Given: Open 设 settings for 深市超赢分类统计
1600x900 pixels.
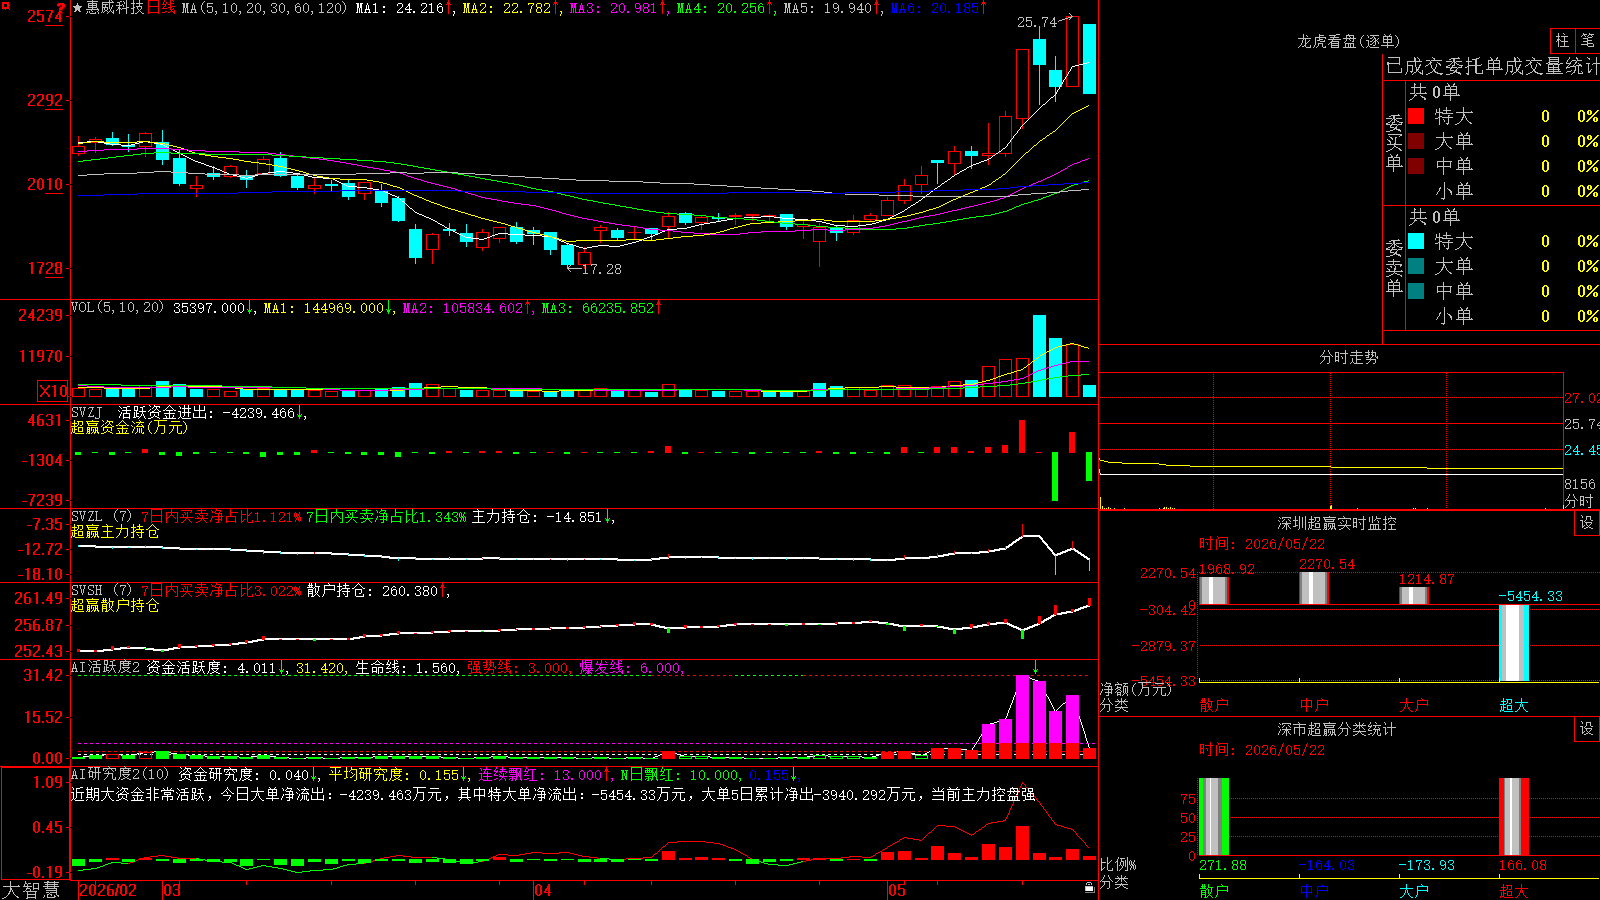Looking at the screenshot, I should (1587, 729).
